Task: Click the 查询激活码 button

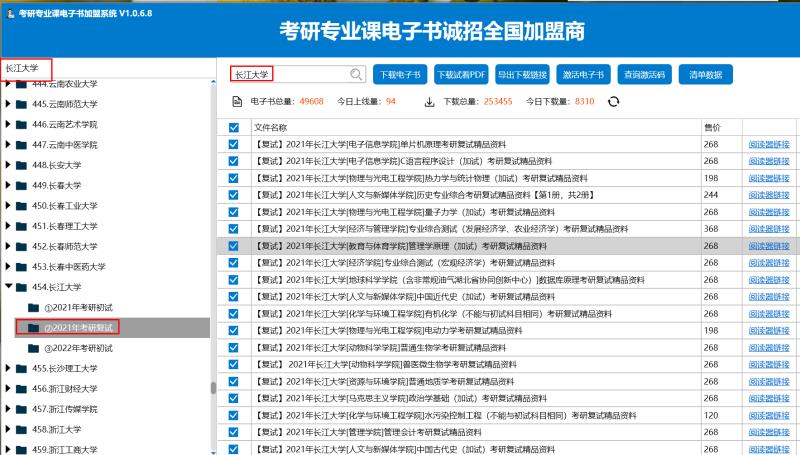Action: click(x=644, y=74)
